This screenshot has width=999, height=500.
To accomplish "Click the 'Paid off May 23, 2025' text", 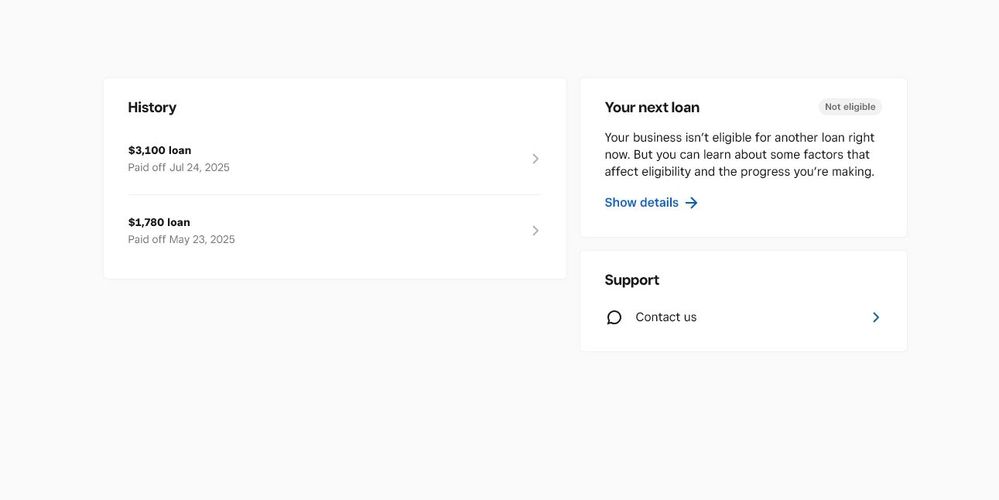I will coord(181,240).
